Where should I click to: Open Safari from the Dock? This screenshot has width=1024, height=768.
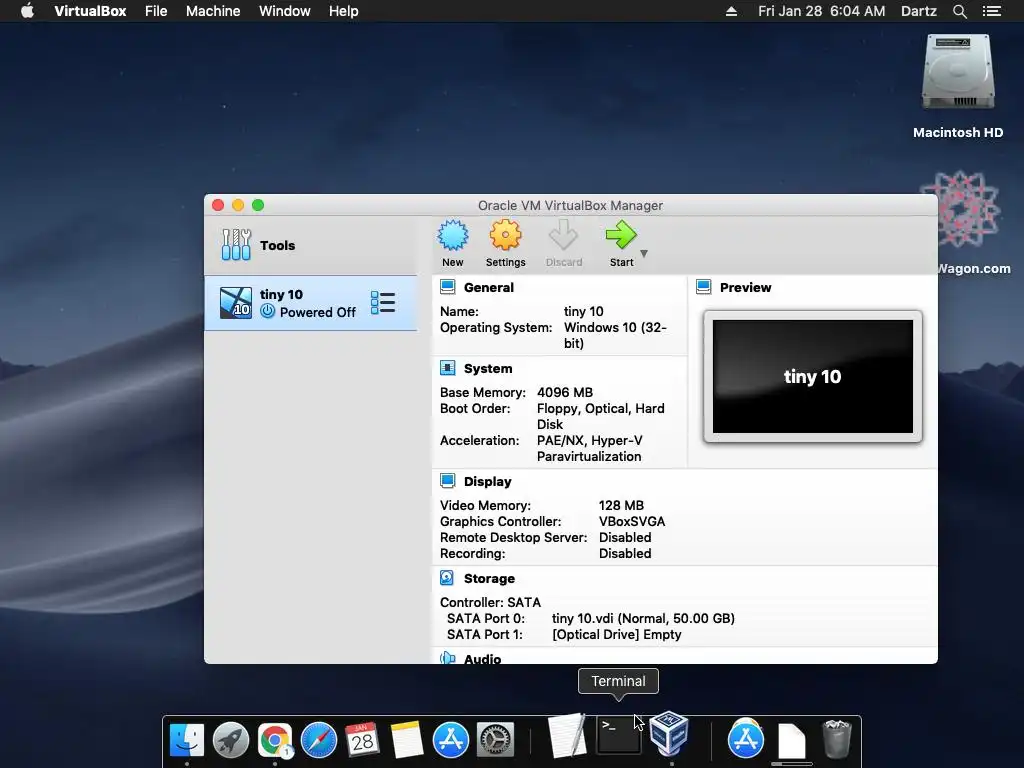[x=319, y=741]
